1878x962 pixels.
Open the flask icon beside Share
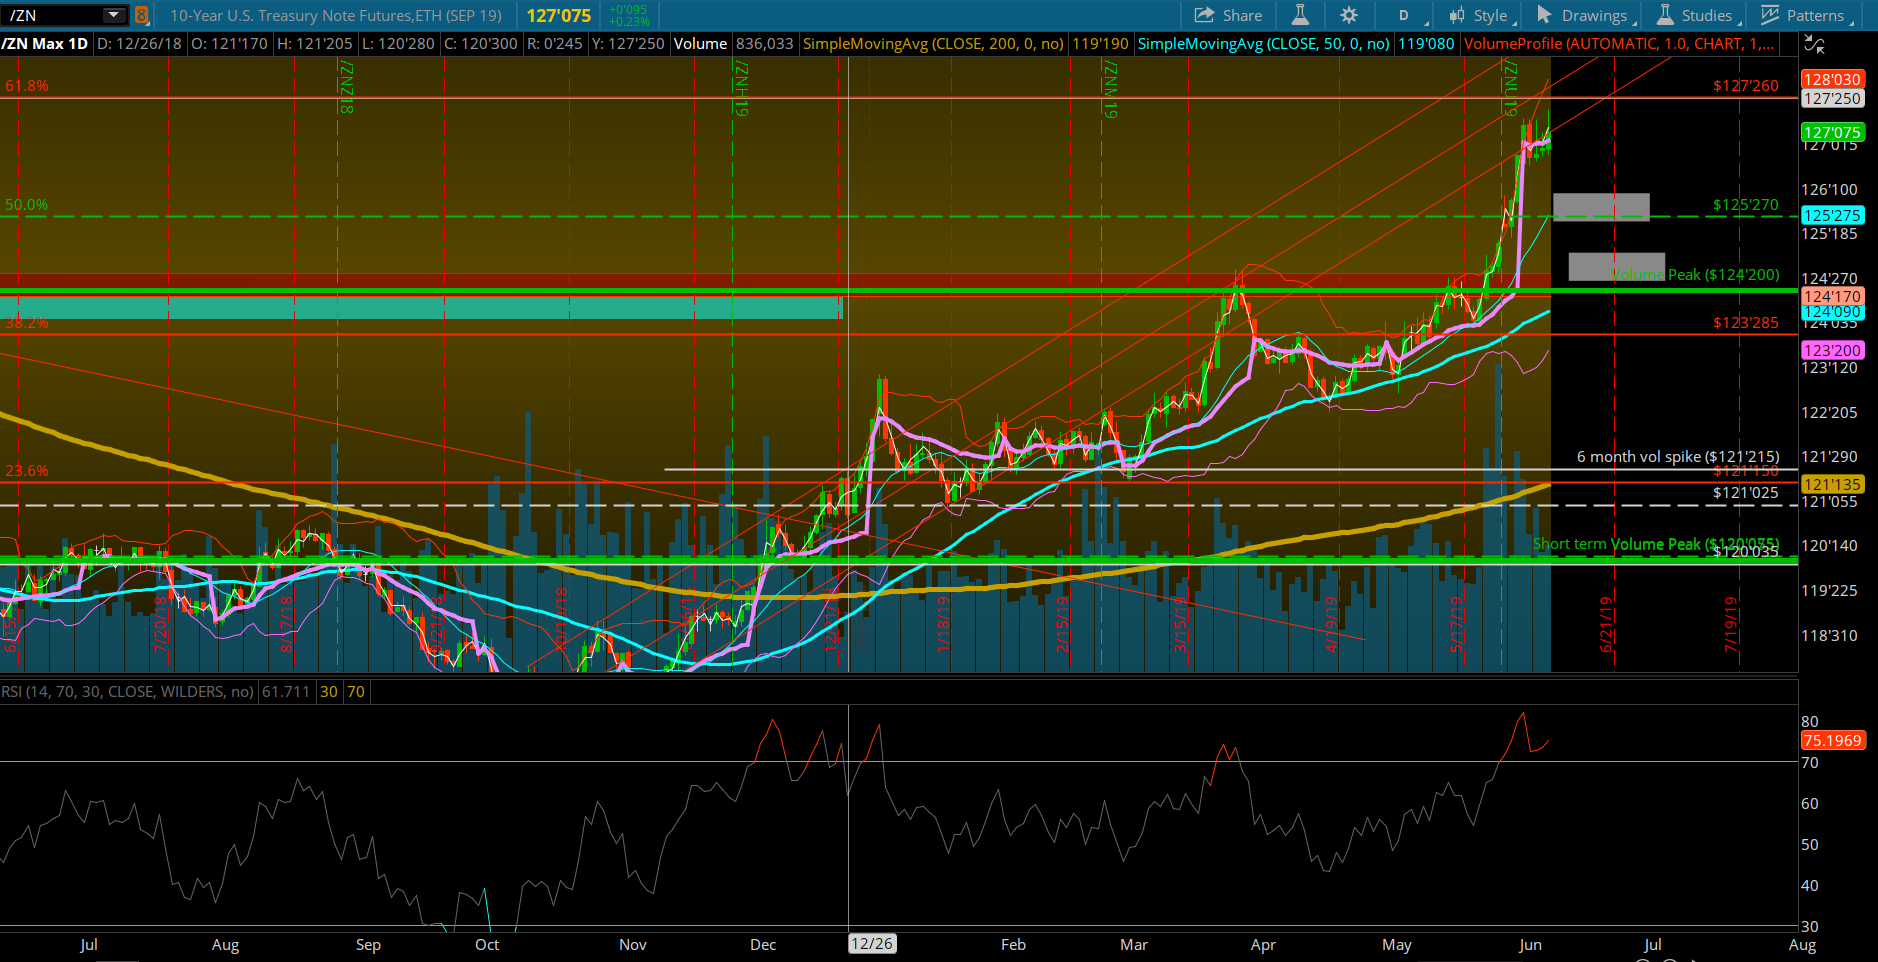1300,15
